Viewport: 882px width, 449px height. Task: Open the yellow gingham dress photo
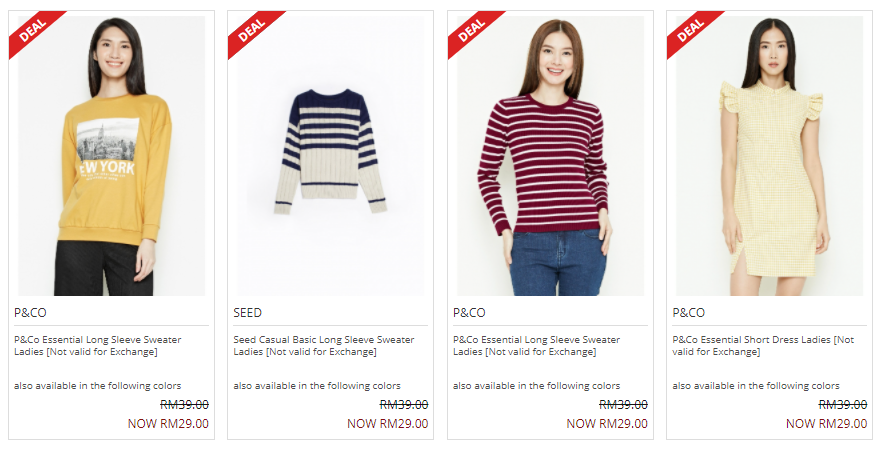770,156
